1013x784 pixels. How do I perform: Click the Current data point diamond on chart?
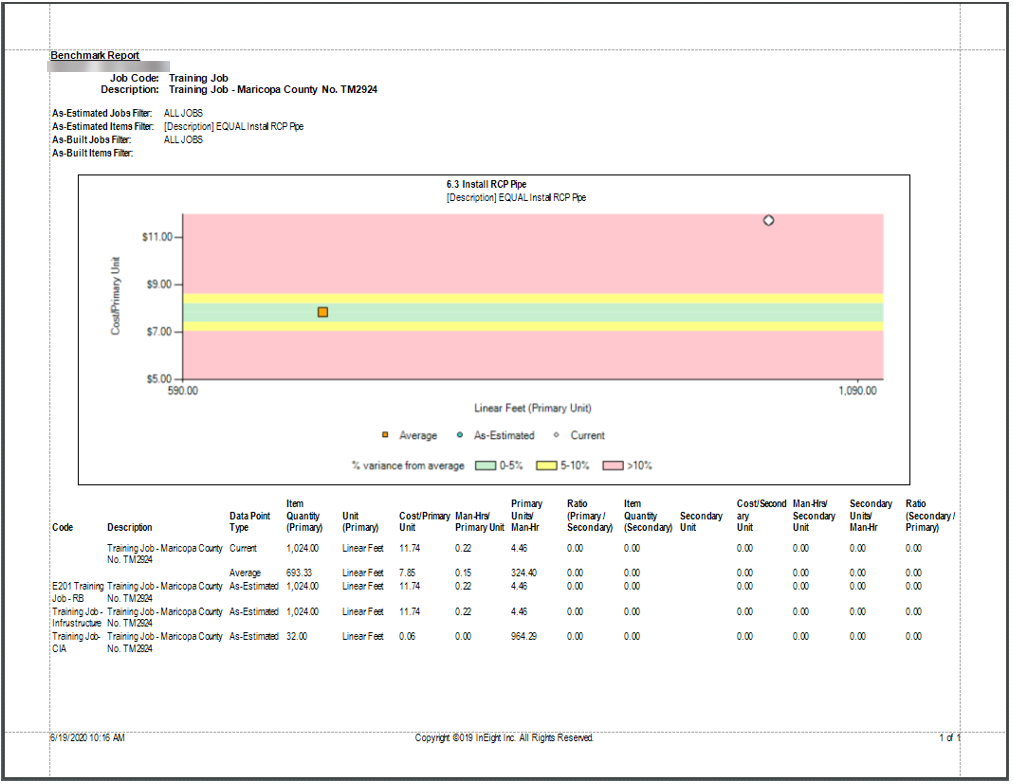[769, 220]
